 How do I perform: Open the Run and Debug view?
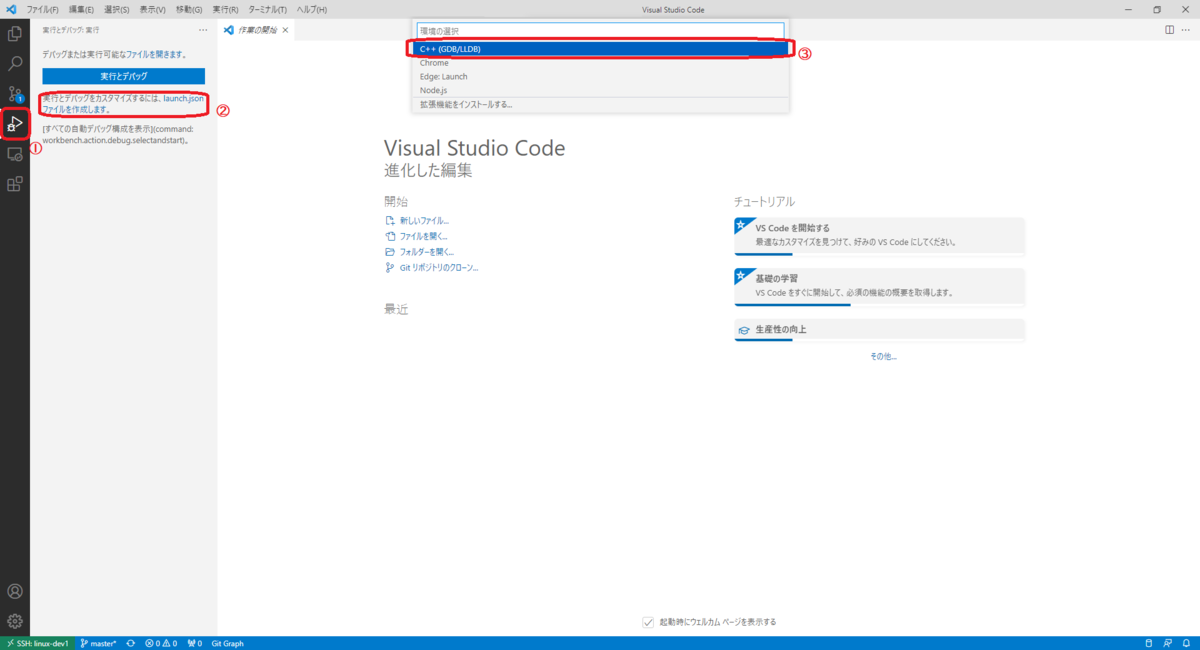pyautogui.click(x=15, y=124)
